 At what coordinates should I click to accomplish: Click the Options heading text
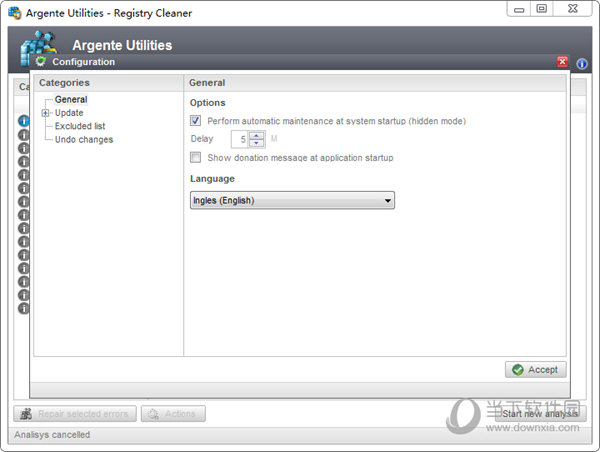point(207,103)
